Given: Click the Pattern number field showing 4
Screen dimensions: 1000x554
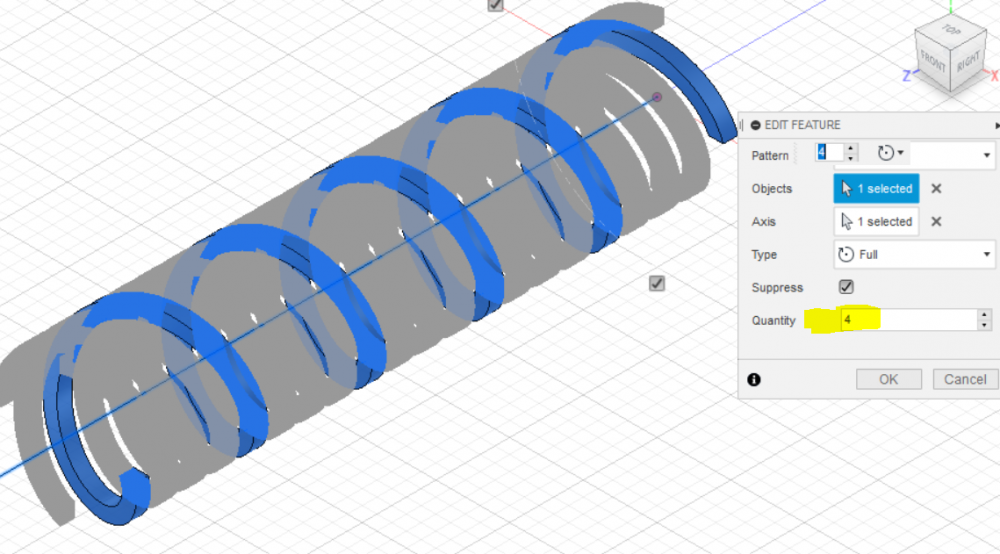Looking at the screenshot, I should point(830,152).
